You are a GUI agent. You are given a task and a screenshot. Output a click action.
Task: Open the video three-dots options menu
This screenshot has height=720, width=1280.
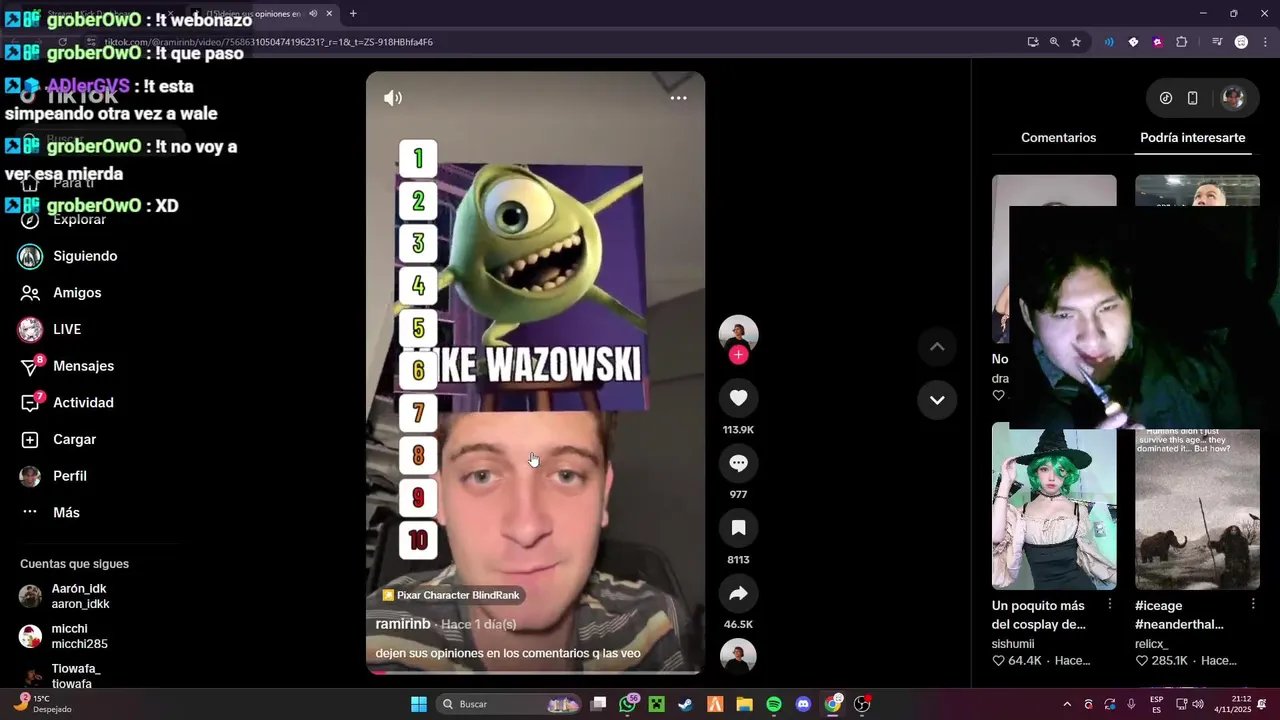click(x=678, y=98)
